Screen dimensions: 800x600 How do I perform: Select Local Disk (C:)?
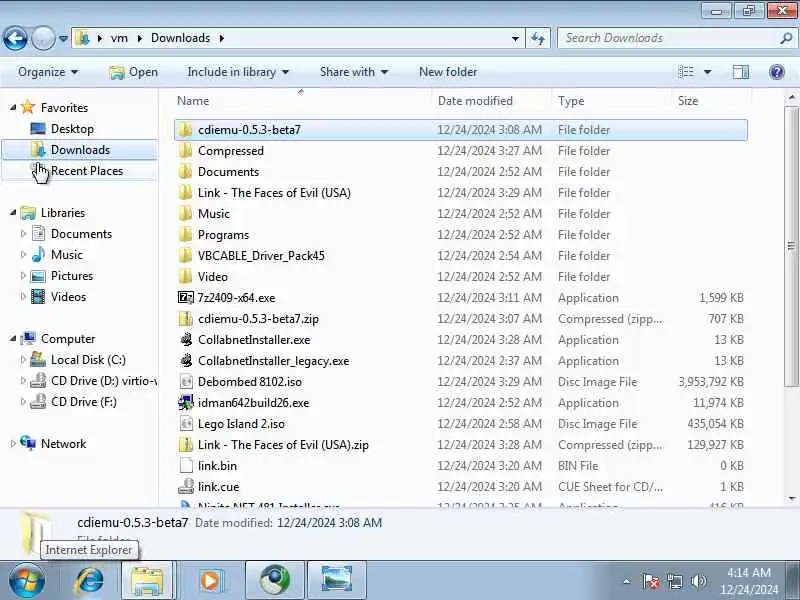(x=88, y=360)
